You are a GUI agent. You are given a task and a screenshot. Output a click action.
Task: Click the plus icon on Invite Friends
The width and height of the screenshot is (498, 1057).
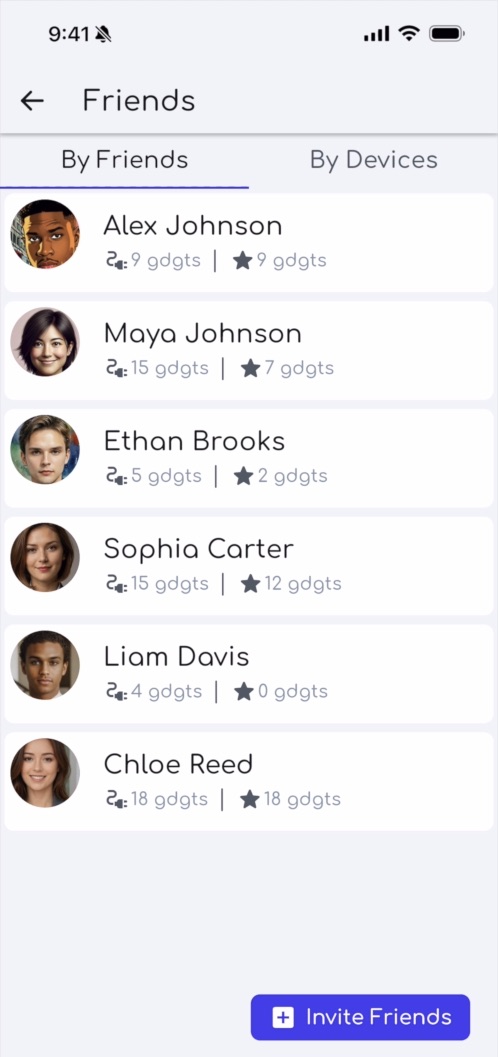click(x=282, y=1017)
